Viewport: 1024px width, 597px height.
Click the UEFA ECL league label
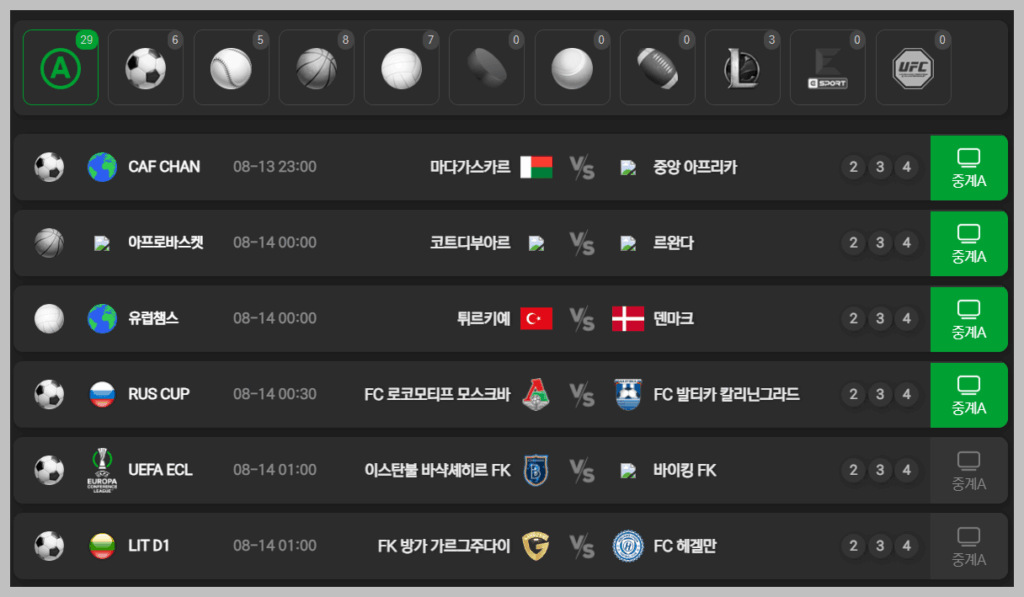(160, 470)
